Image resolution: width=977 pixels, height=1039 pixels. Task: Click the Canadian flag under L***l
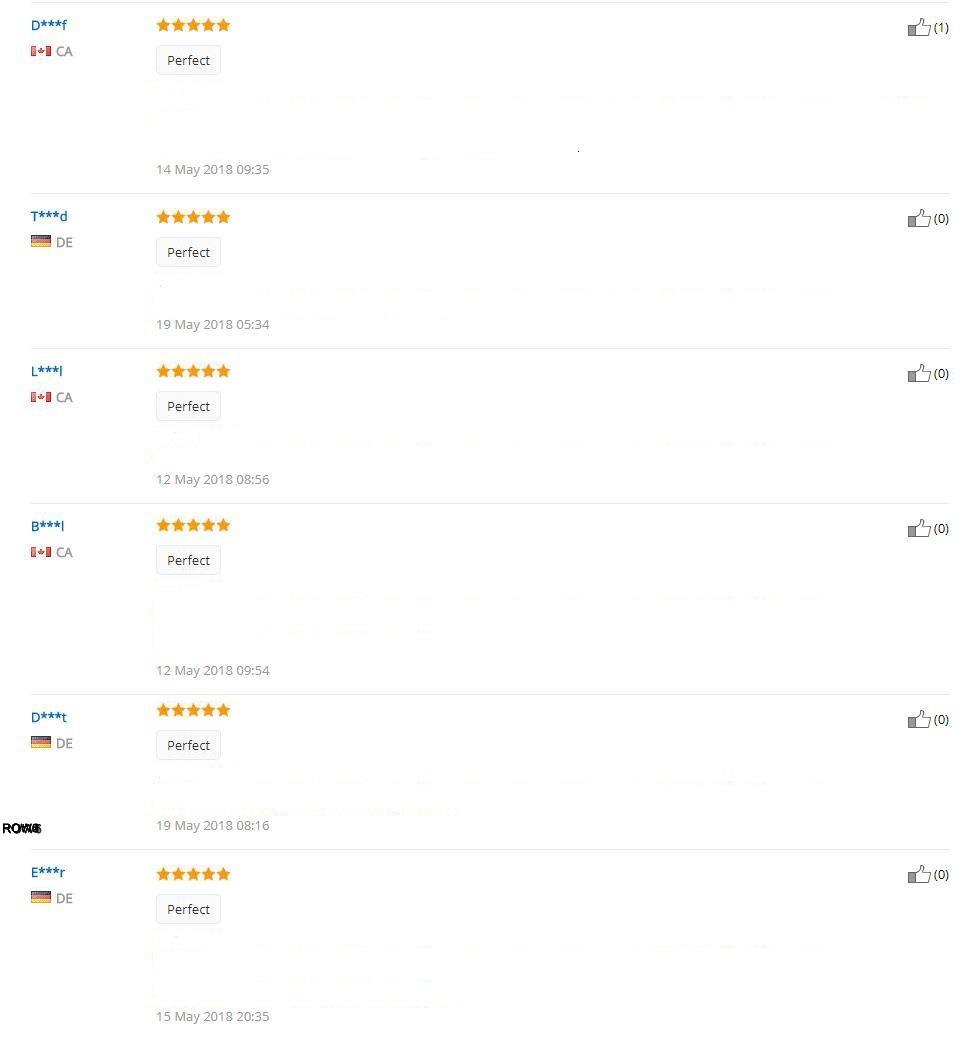click(x=40, y=397)
